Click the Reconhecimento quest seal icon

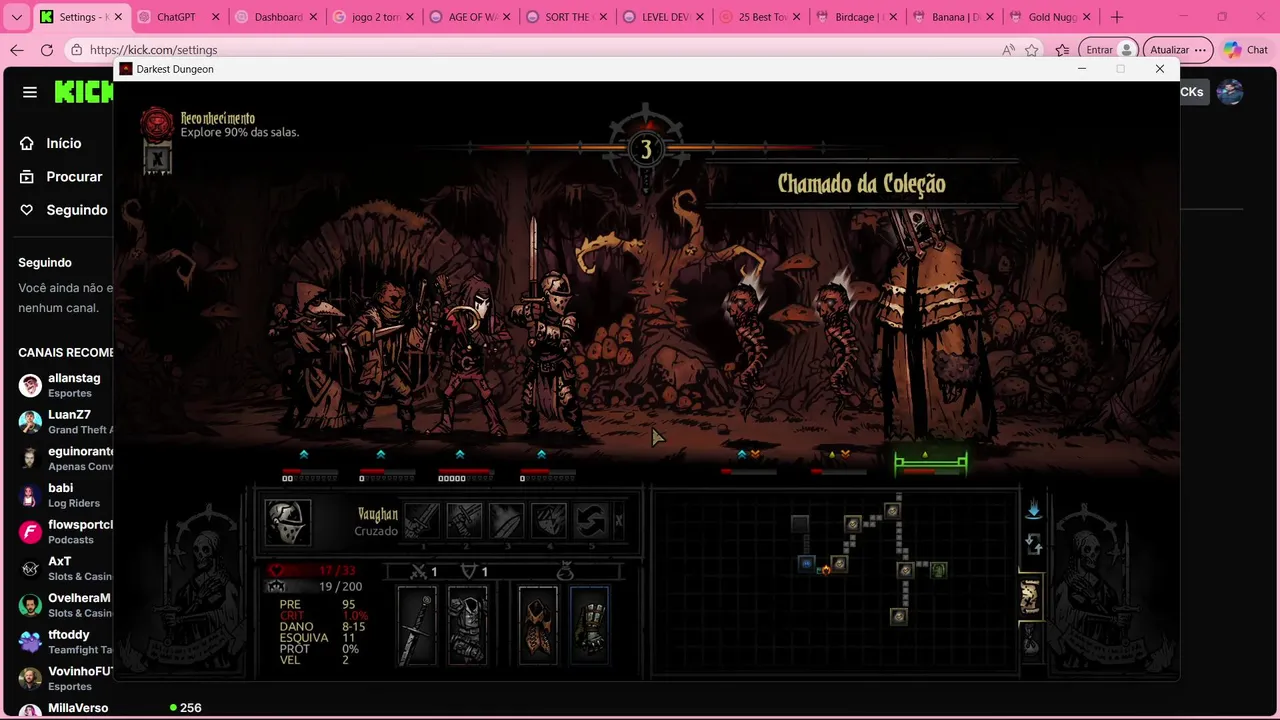click(x=157, y=124)
